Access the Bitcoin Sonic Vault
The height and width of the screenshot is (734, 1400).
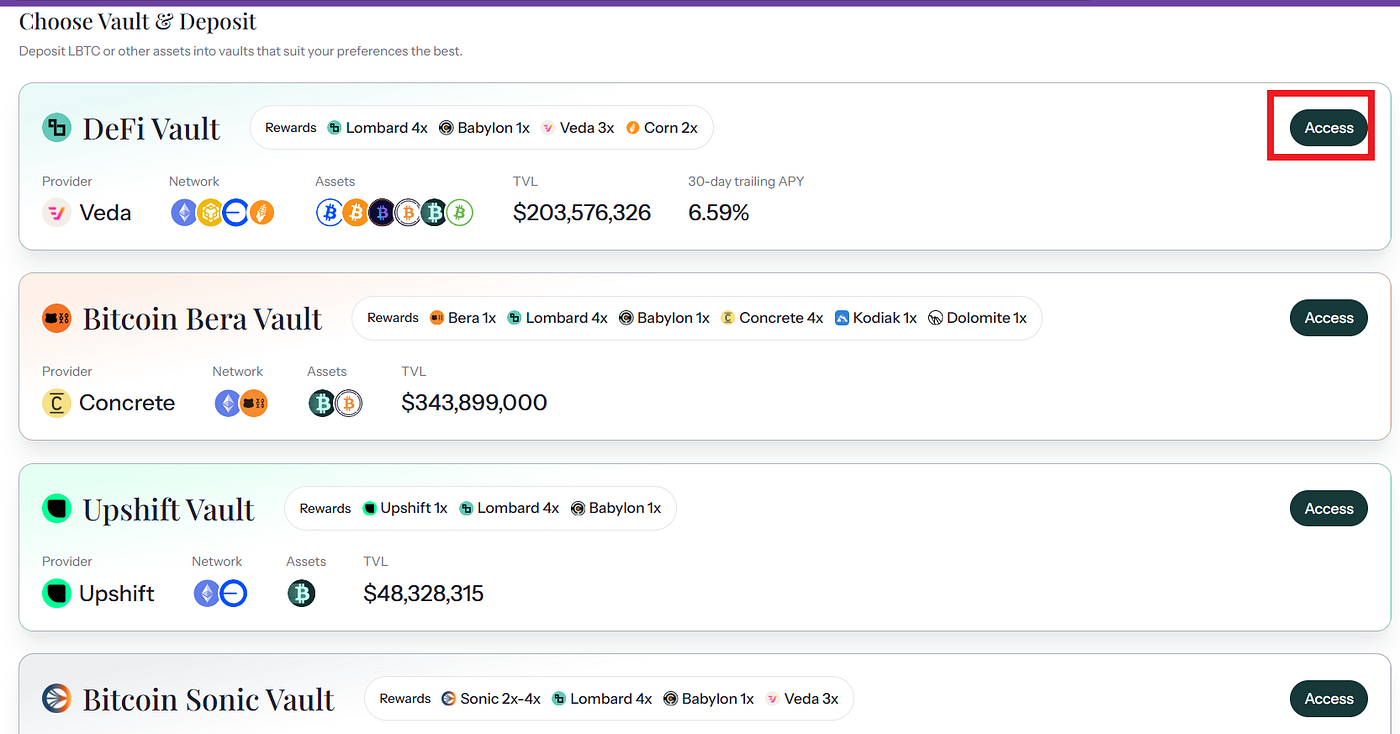[1328, 699]
